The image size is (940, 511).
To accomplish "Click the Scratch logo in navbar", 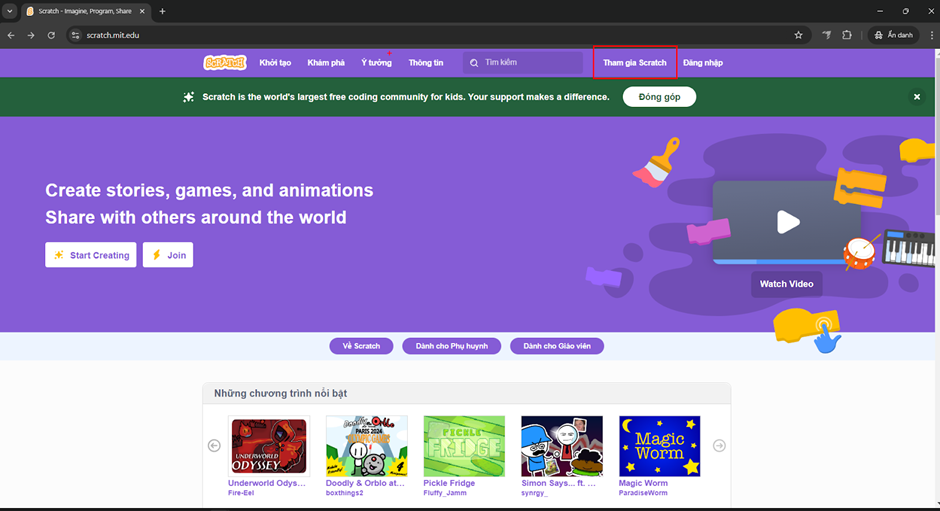I will pyautogui.click(x=225, y=62).
